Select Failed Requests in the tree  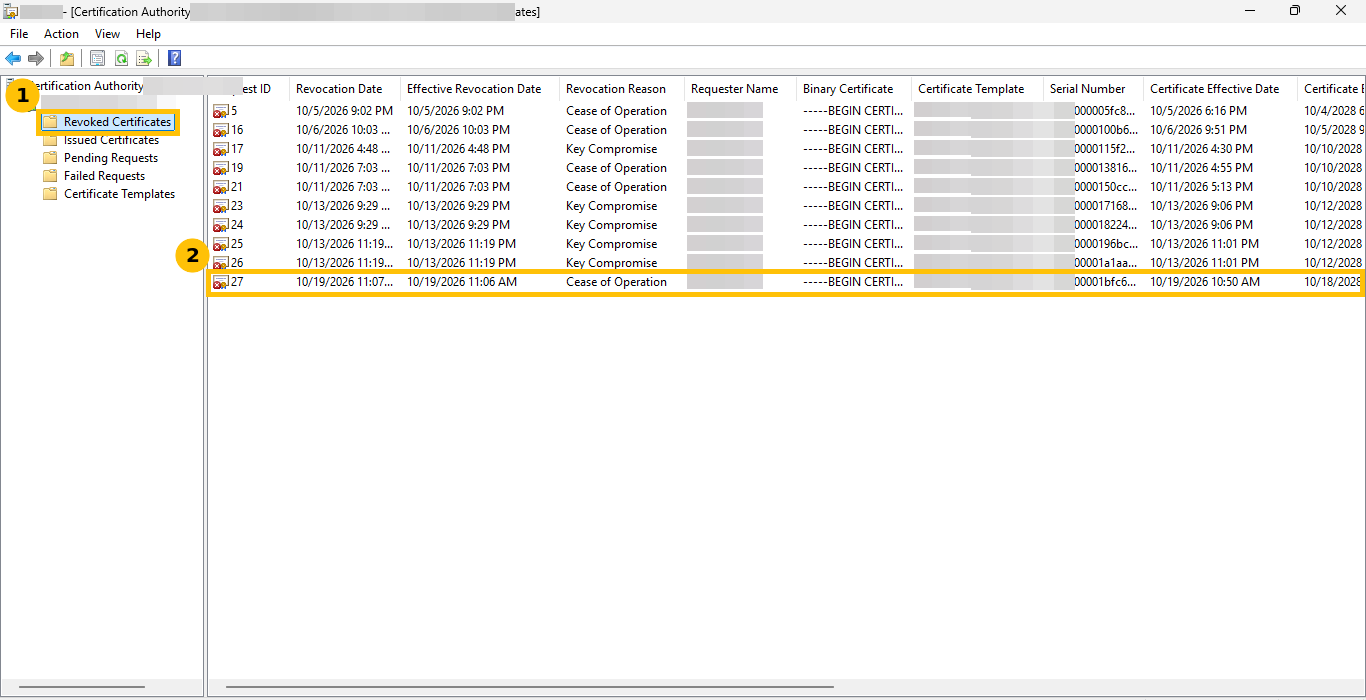click(x=104, y=176)
